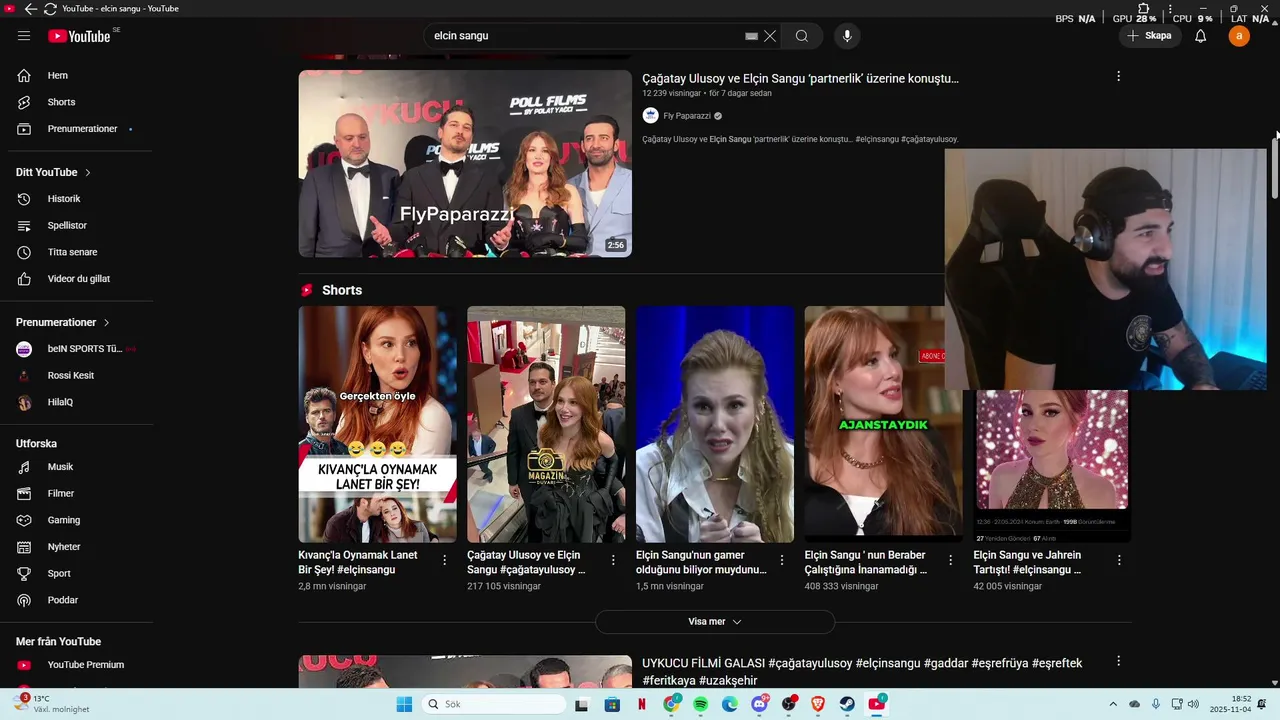This screenshot has height=720, width=1280.
Task: Open options for gamer olduğunu short
Action: [x=782, y=561]
